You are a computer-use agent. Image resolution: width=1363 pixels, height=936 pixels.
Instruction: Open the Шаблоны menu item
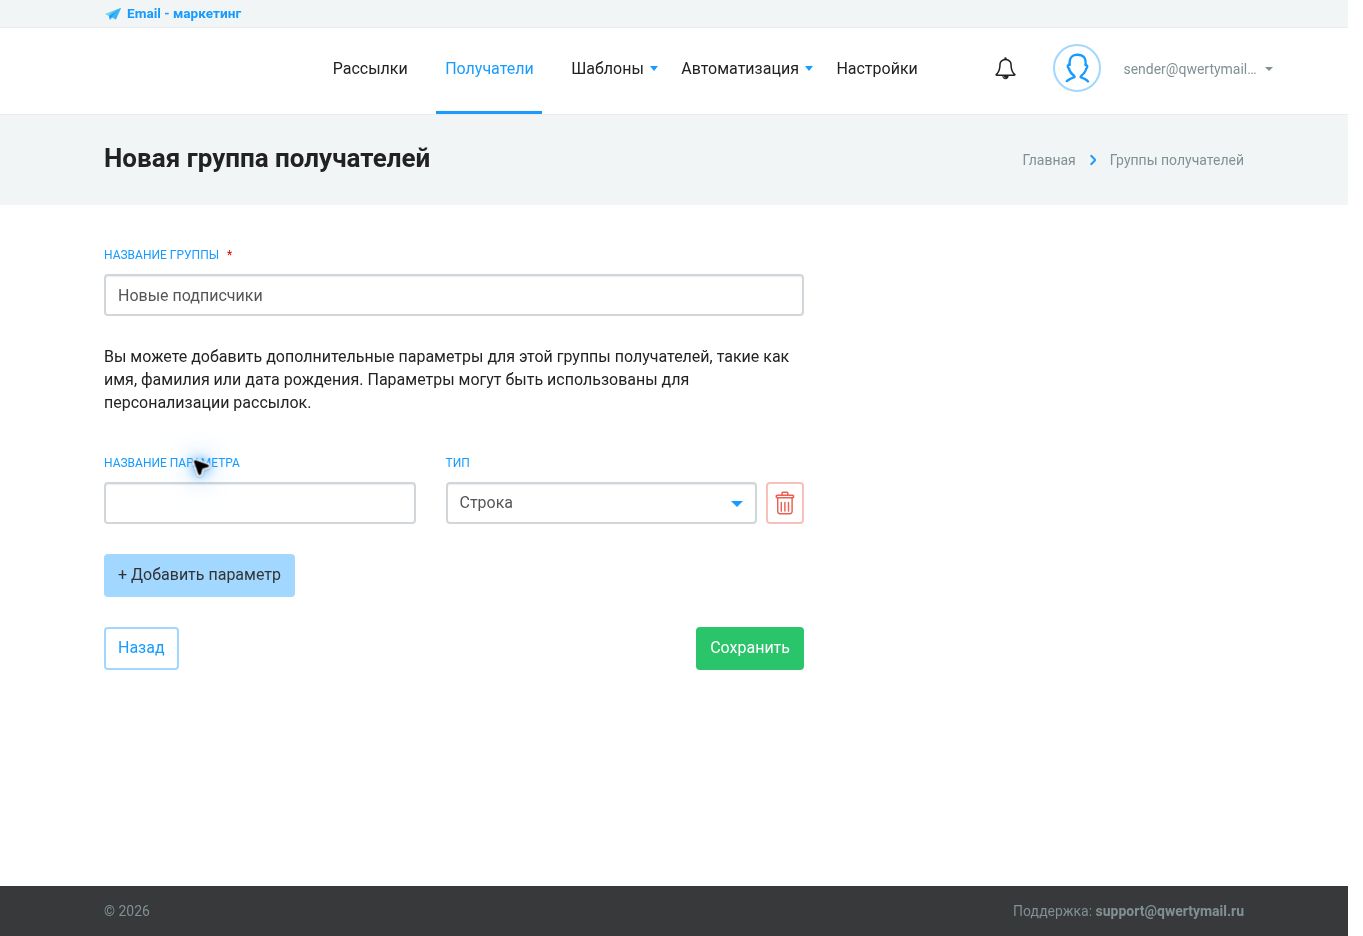tap(607, 69)
